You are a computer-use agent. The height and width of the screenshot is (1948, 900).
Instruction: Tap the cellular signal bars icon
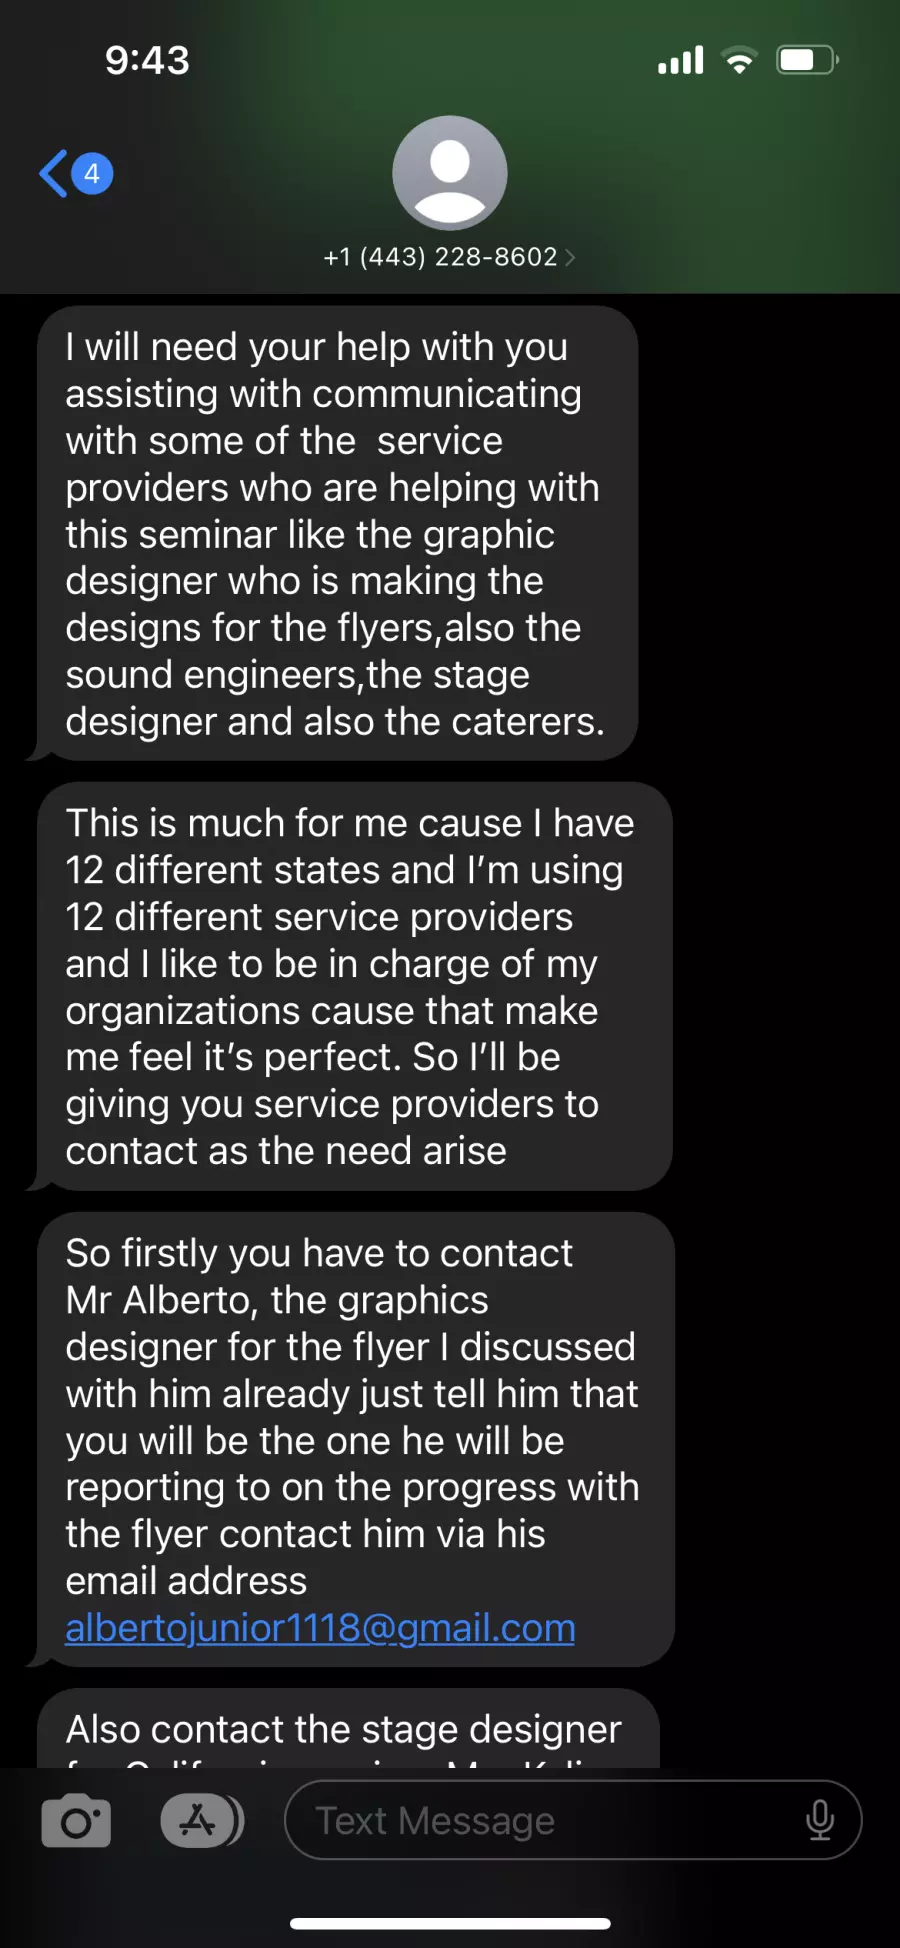pos(681,61)
